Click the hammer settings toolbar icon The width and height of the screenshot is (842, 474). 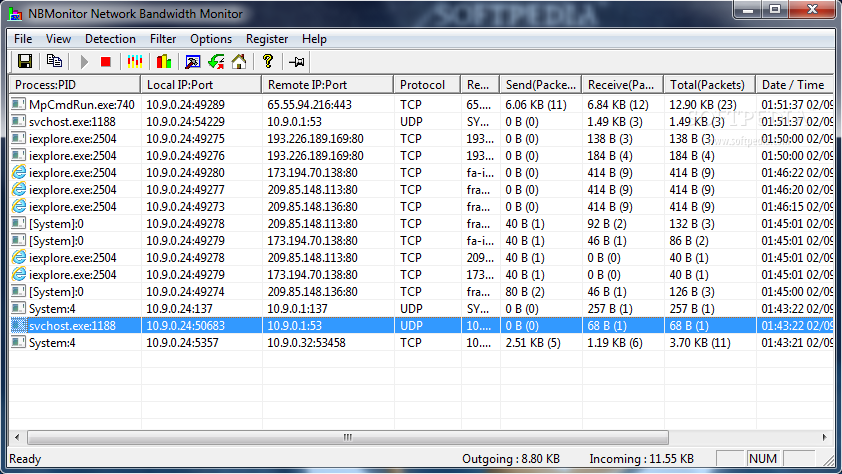[192, 62]
